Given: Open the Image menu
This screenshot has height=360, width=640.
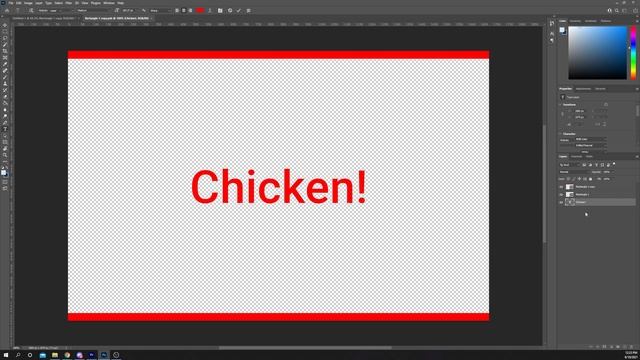Looking at the screenshot, I should pos(28,3).
